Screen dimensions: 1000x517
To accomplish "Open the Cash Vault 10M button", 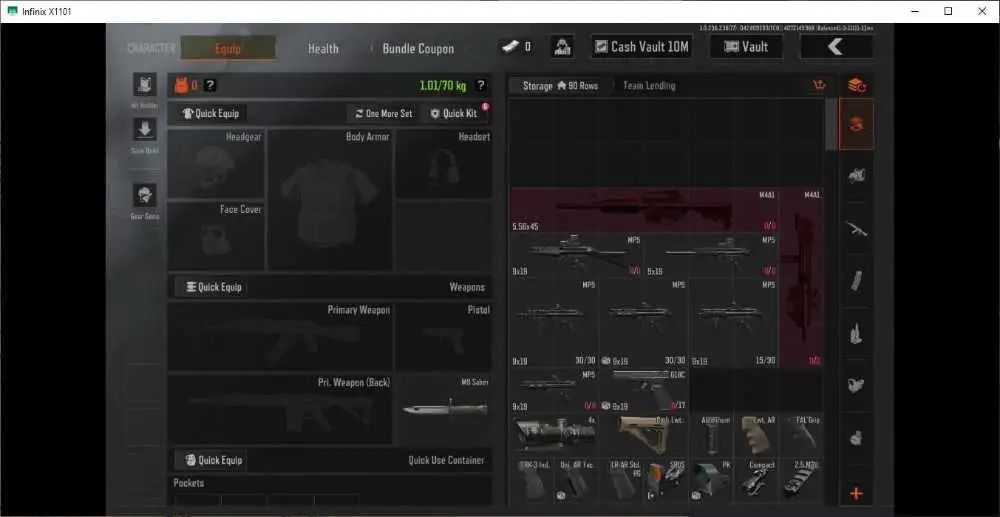I will coord(642,47).
